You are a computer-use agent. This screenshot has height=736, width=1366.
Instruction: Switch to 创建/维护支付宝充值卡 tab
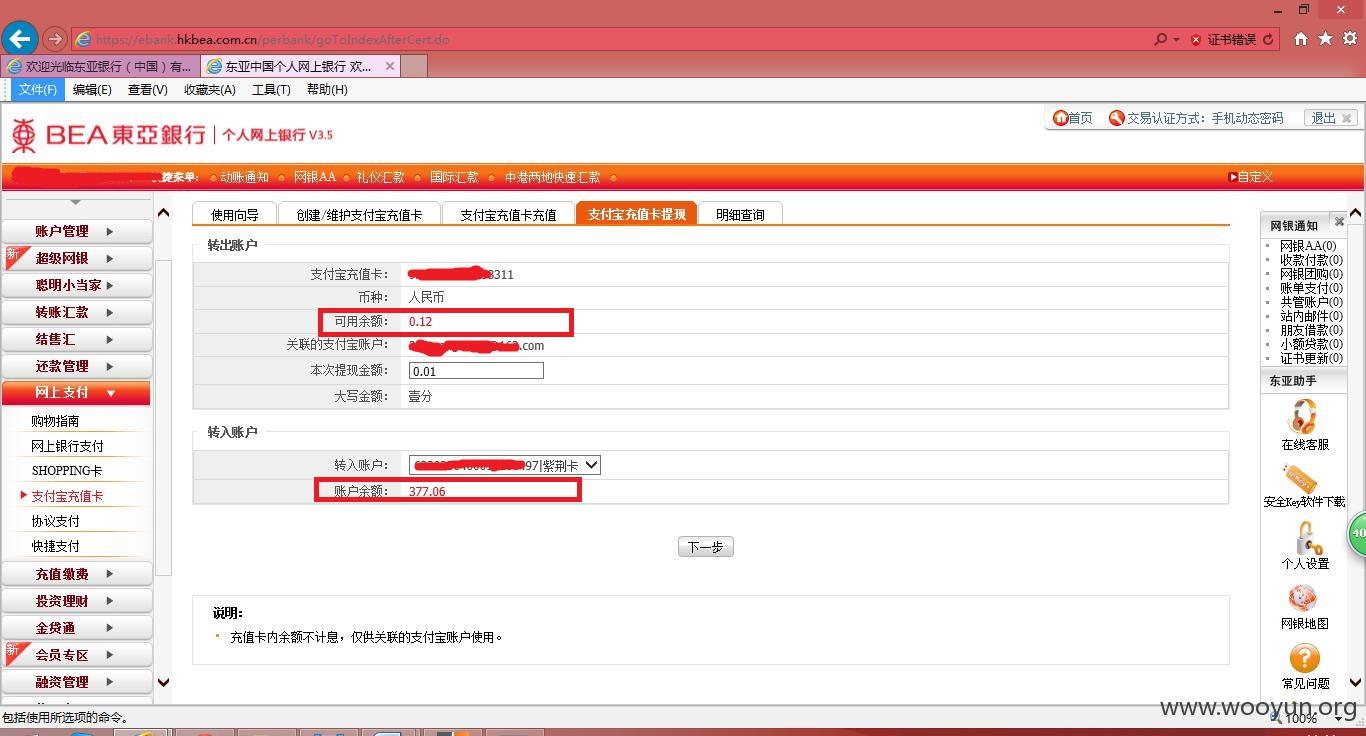tap(359, 214)
